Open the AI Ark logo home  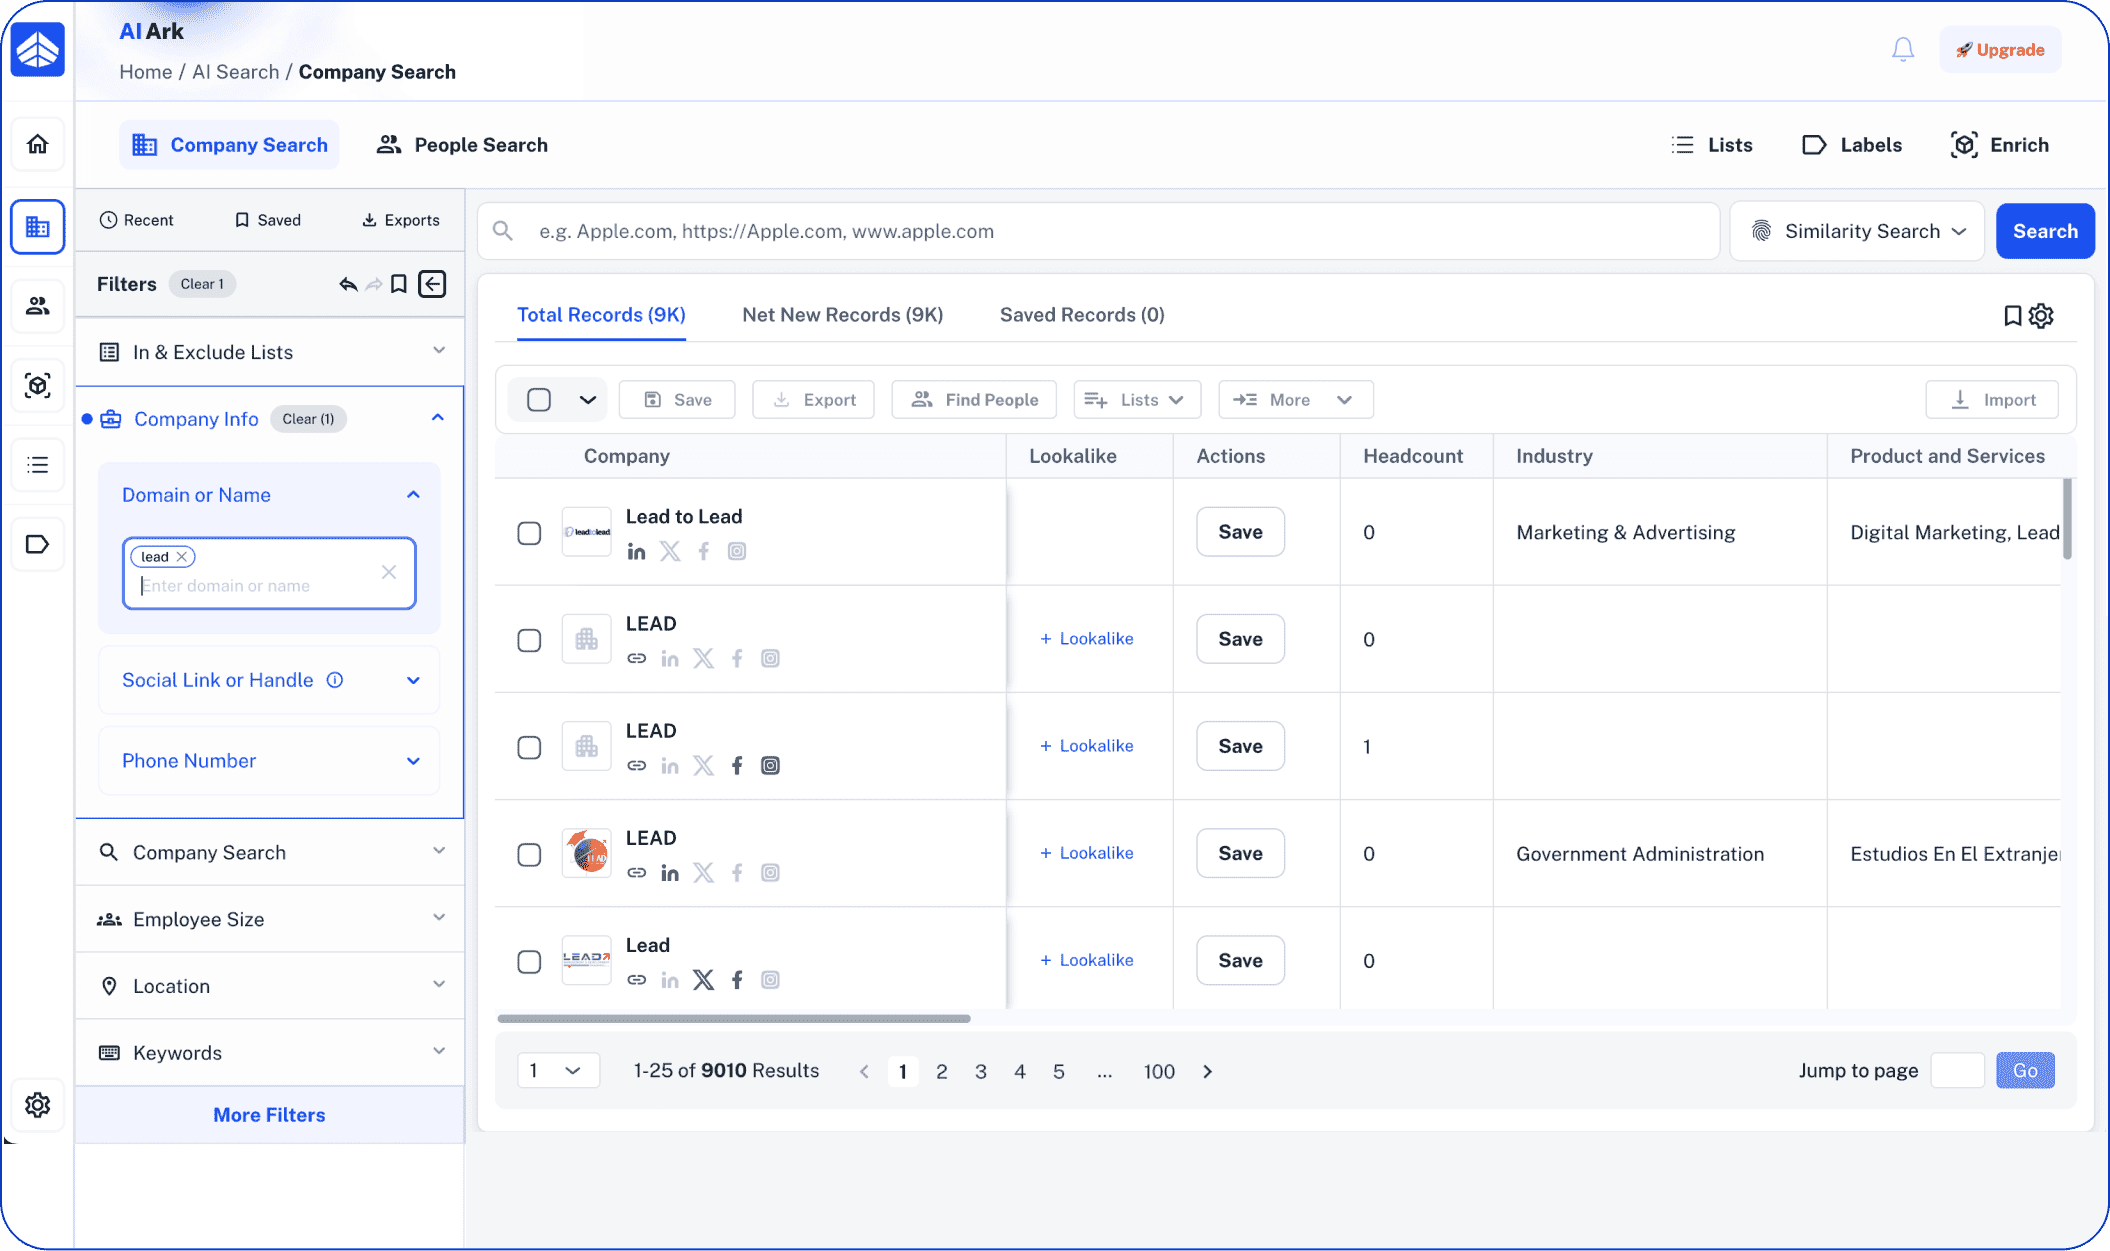tap(38, 50)
